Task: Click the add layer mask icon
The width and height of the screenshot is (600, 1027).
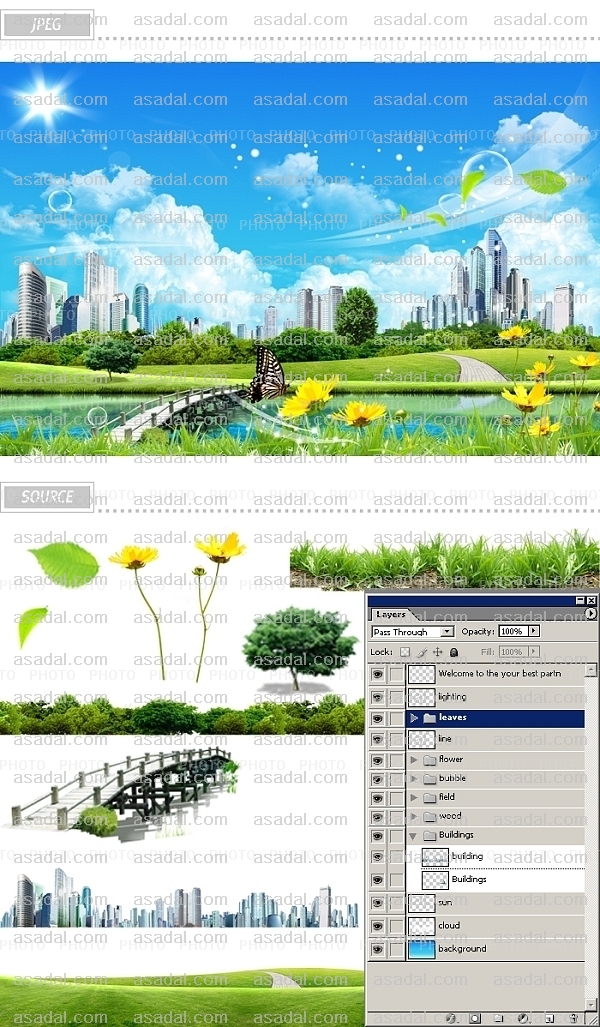Action: coord(475,1018)
